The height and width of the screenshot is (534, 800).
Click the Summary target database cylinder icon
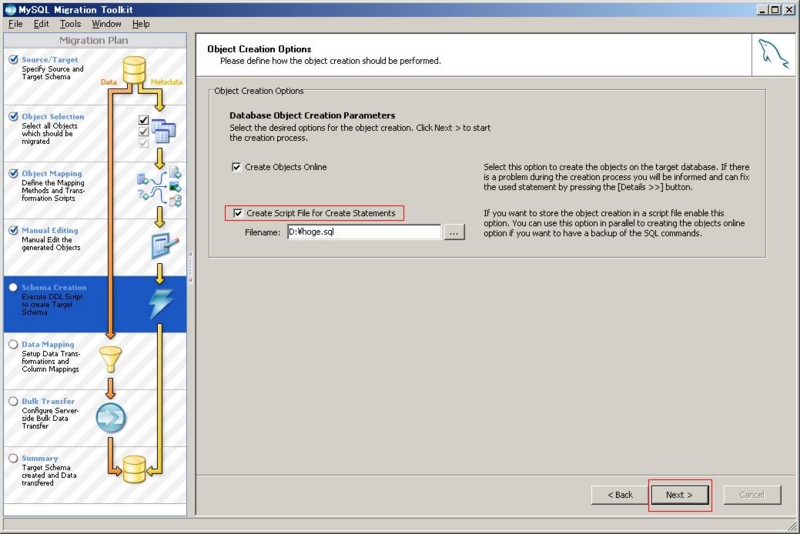point(134,469)
